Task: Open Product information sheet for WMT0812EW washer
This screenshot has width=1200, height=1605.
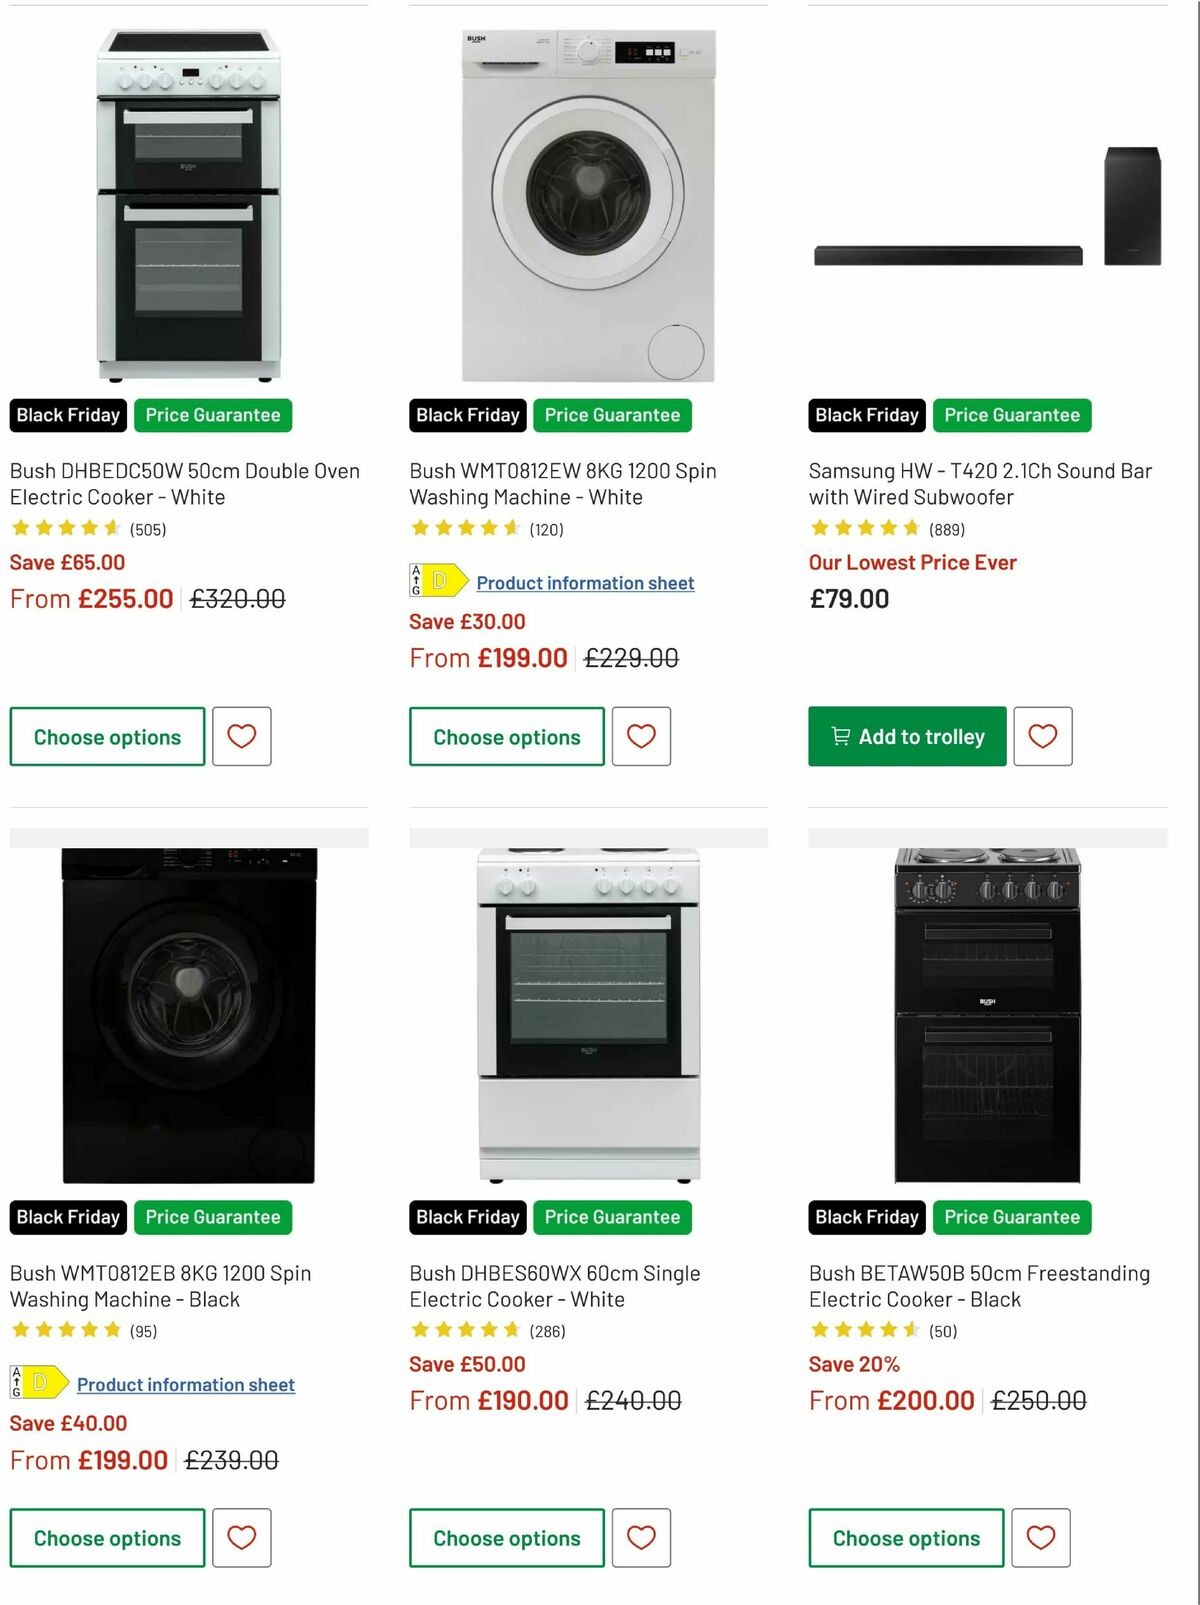Action: pyautogui.click(x=585, y=582)
